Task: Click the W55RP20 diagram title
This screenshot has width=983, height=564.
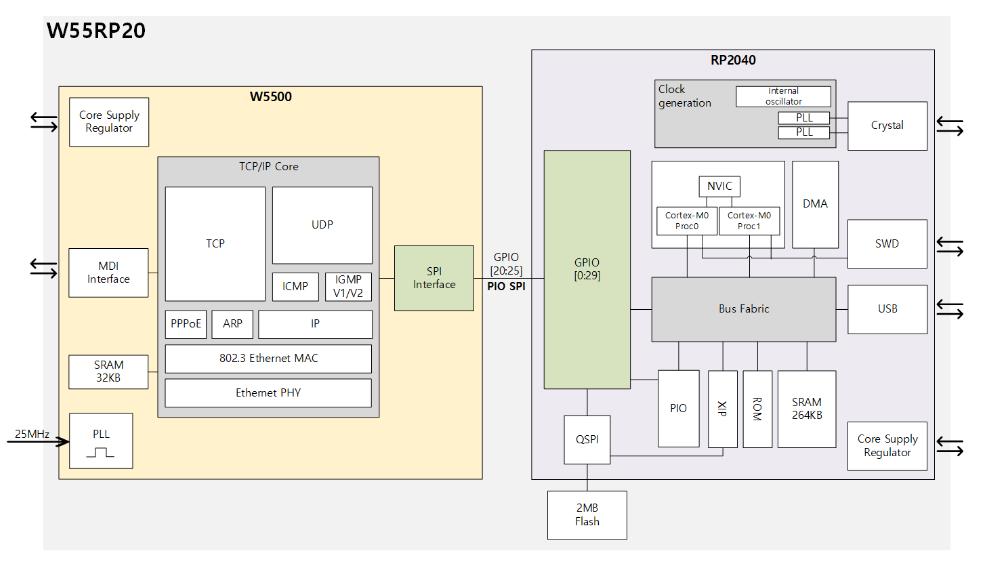Action: click(x=96, y=30)
